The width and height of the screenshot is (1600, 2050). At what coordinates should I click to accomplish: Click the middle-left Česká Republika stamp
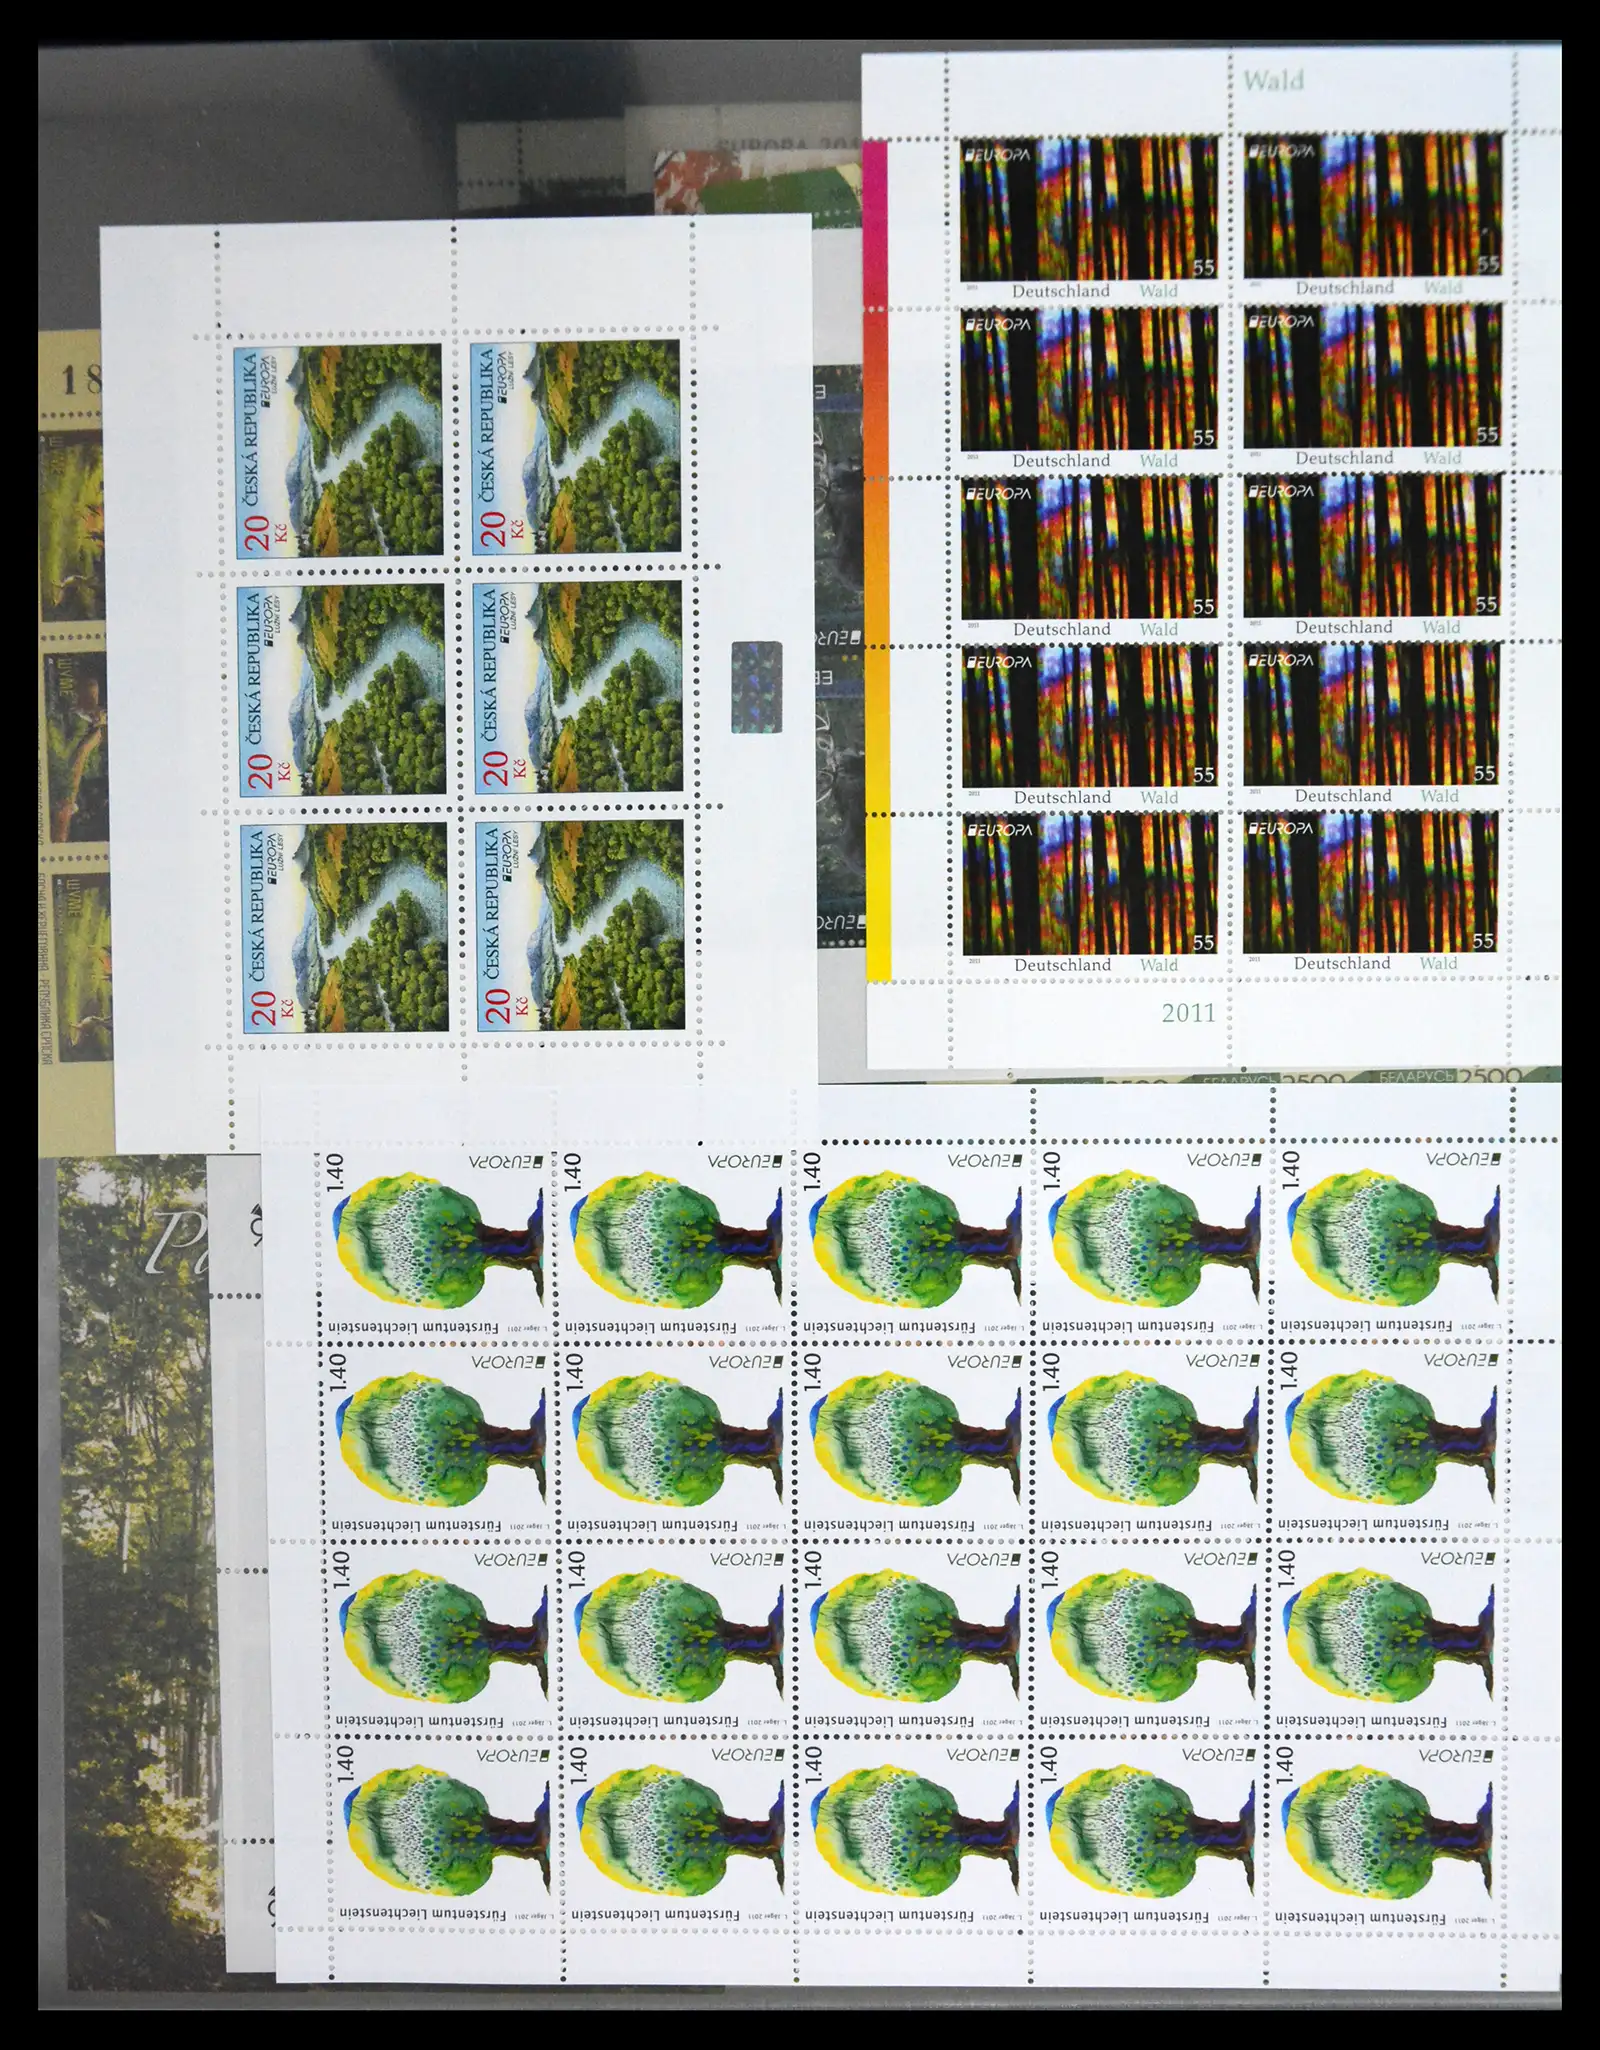coord(338,688)
